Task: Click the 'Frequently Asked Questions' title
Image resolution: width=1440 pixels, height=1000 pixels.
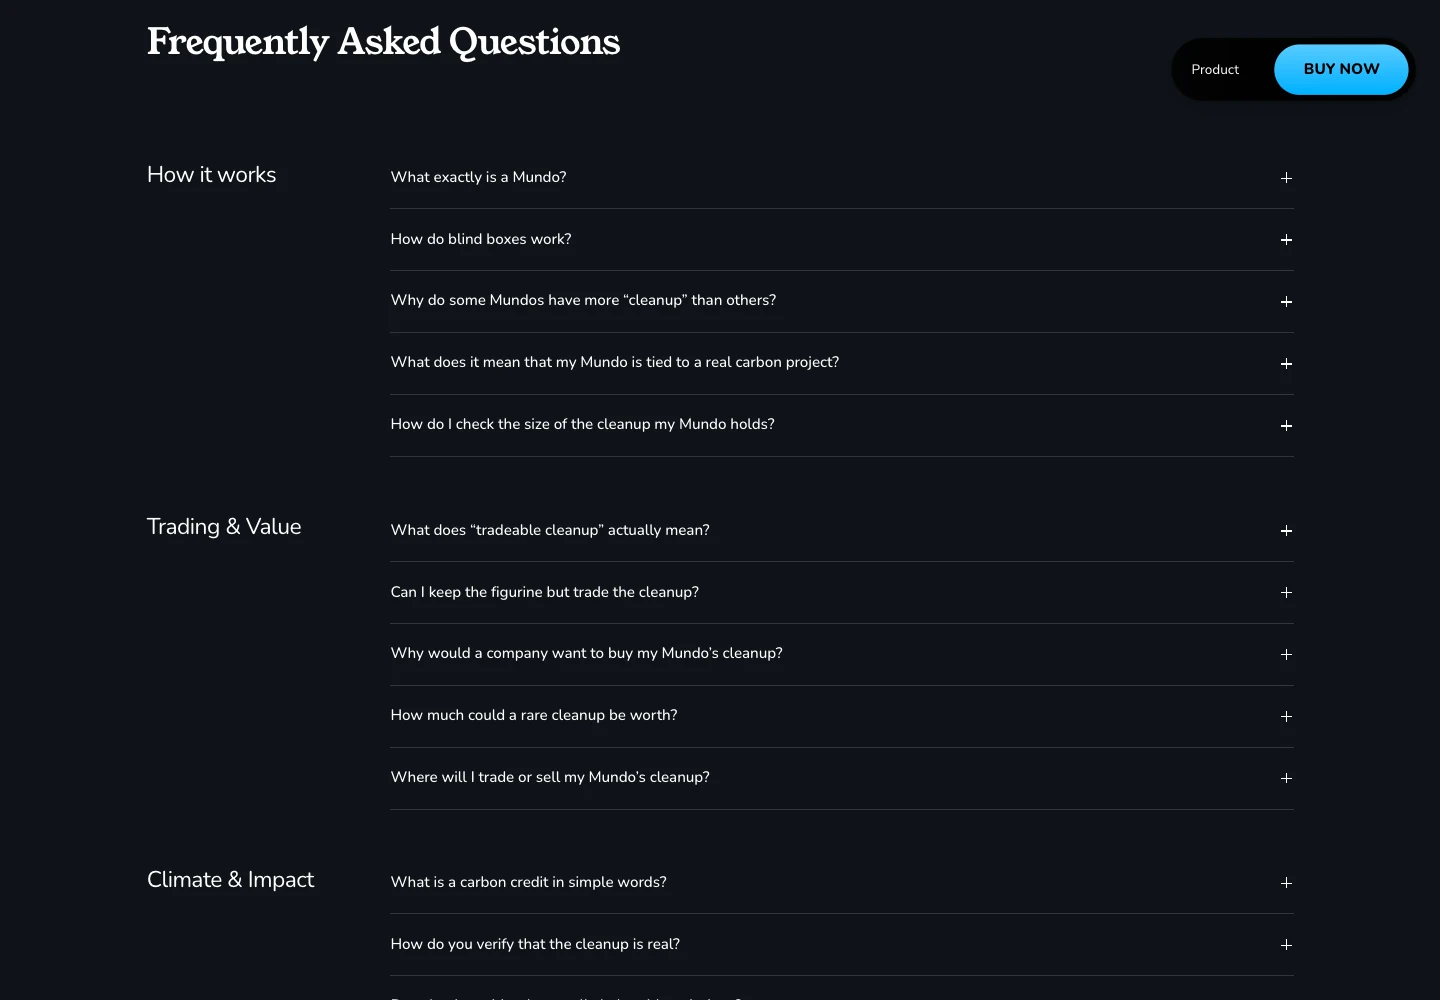Action: pos(383,42)
